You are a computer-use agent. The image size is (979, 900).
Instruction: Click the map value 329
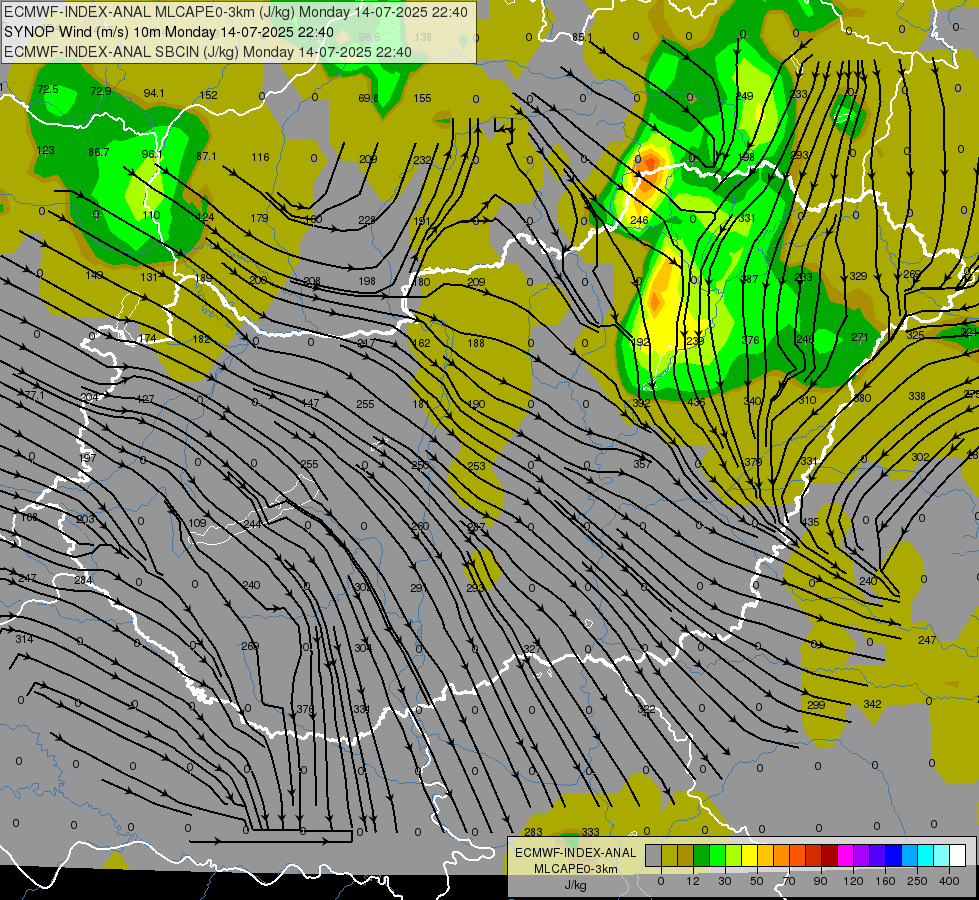click(x=858, y=275)
